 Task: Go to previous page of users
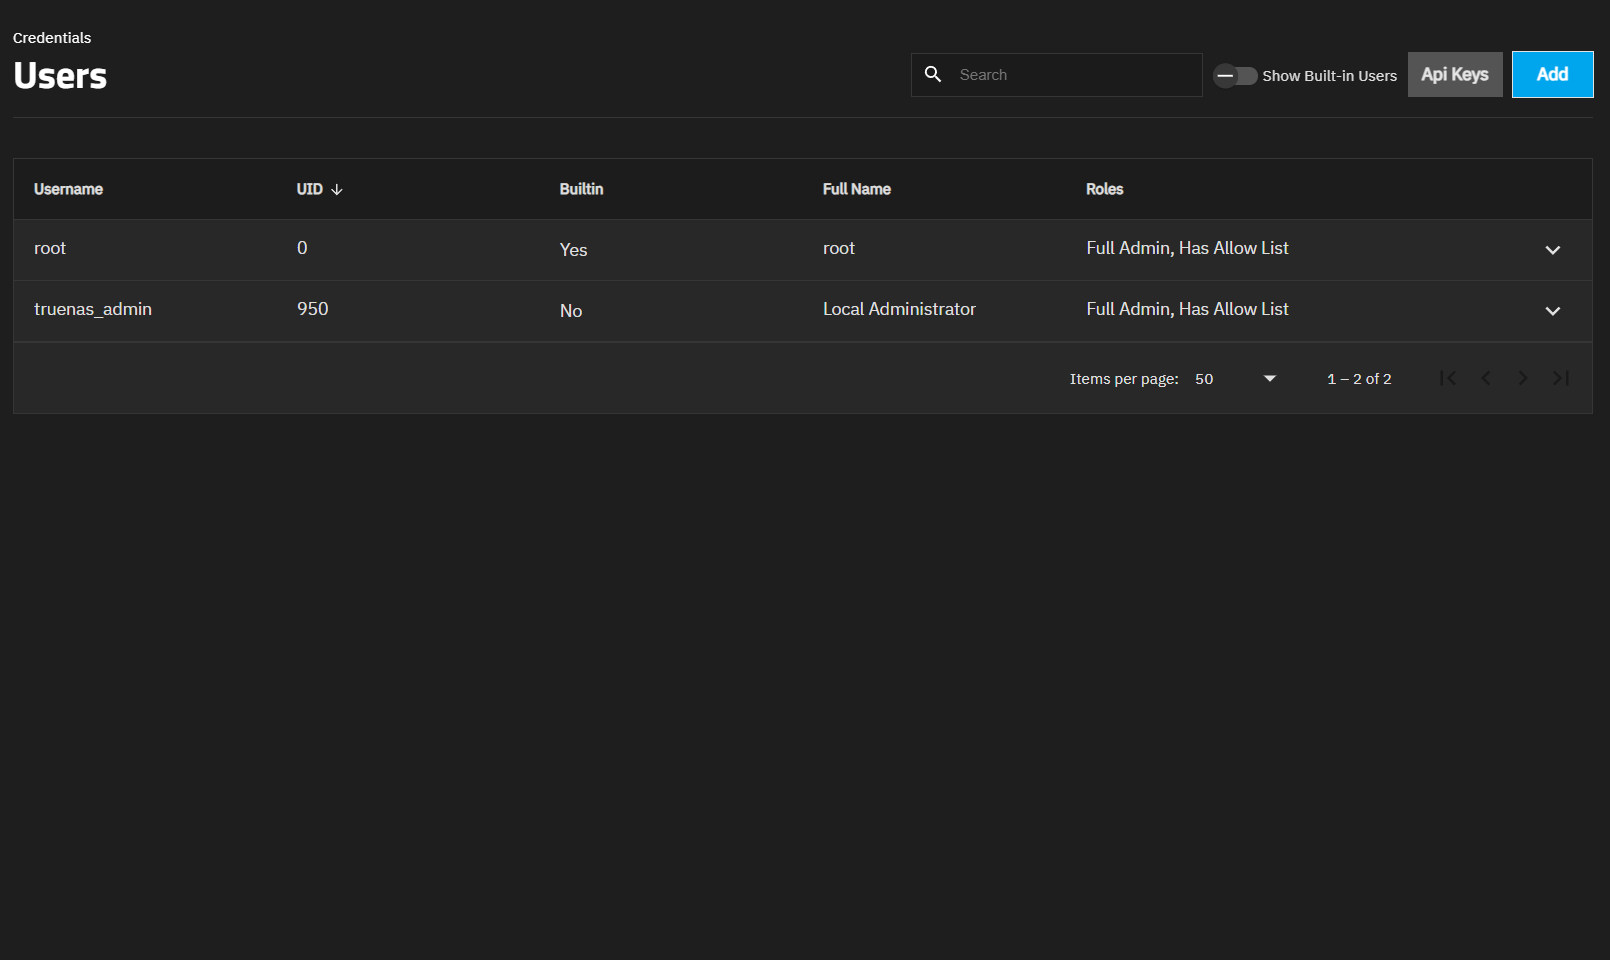tap(1486, 378)
